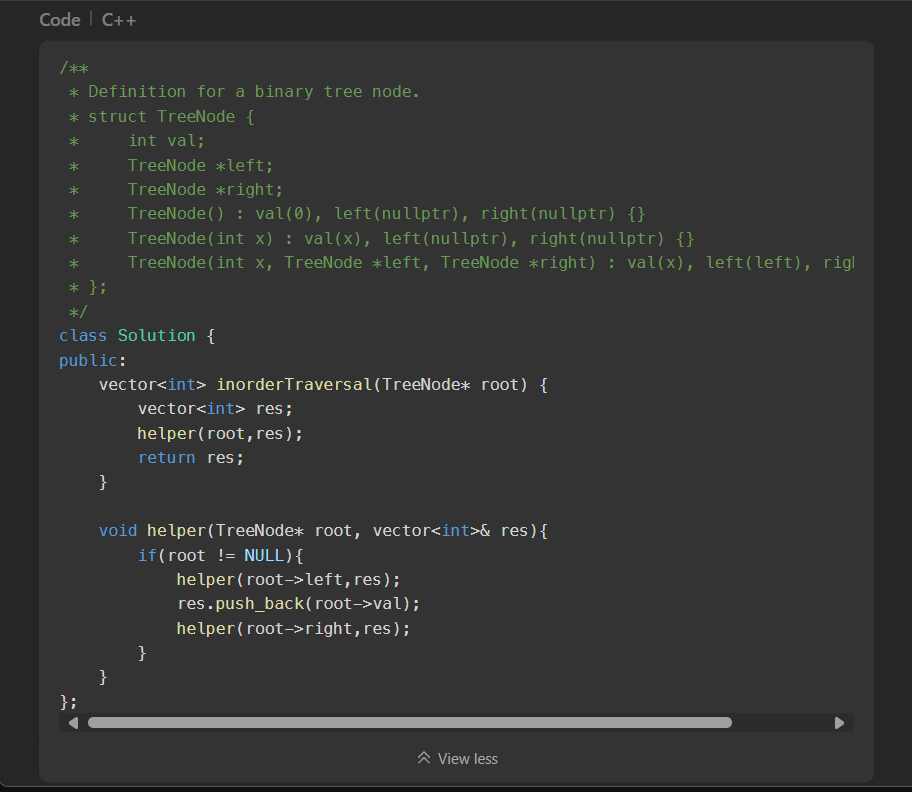Click the comment line 'struct TreeNode {'
Viewport: 912px width, 792px height.
point(171,116)
